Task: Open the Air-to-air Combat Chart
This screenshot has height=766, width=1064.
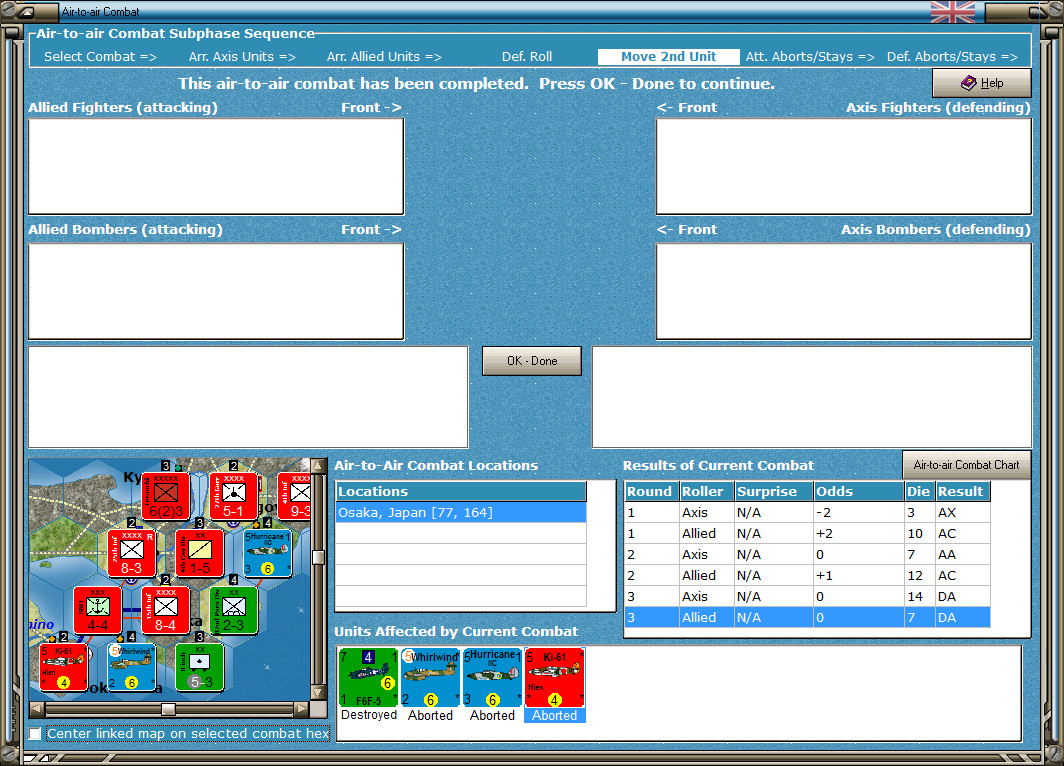Action: (966, 465)
